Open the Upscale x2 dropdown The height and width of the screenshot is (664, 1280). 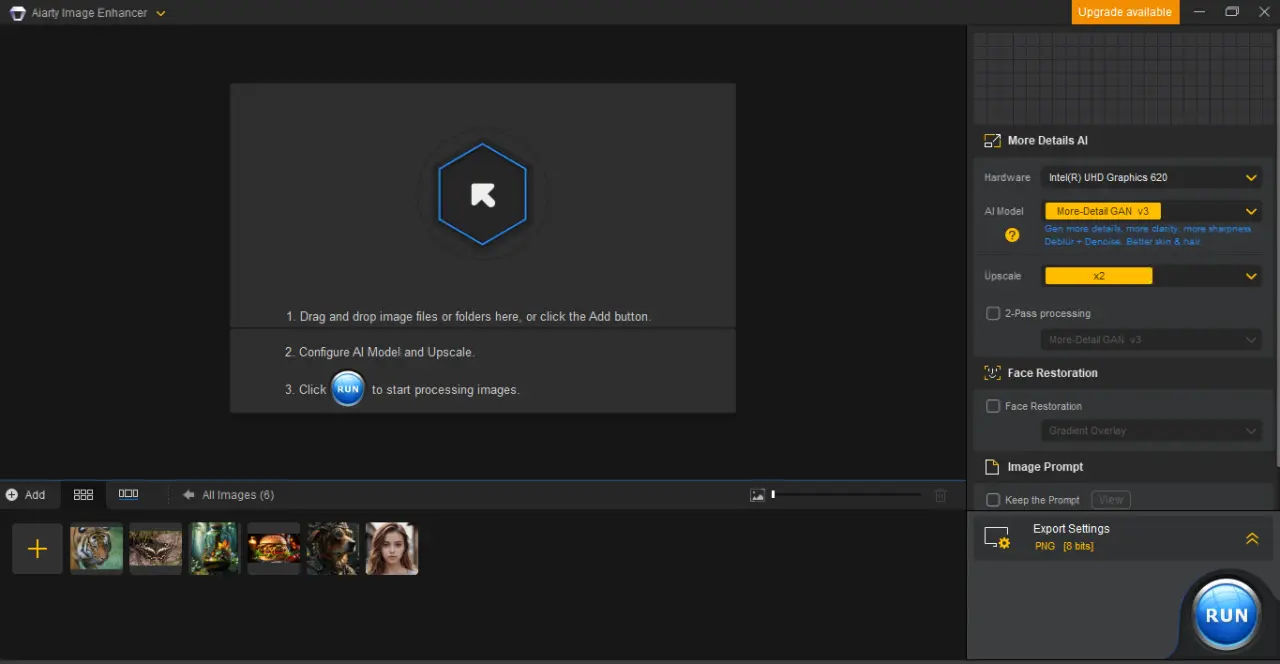tap(1151, 276)
